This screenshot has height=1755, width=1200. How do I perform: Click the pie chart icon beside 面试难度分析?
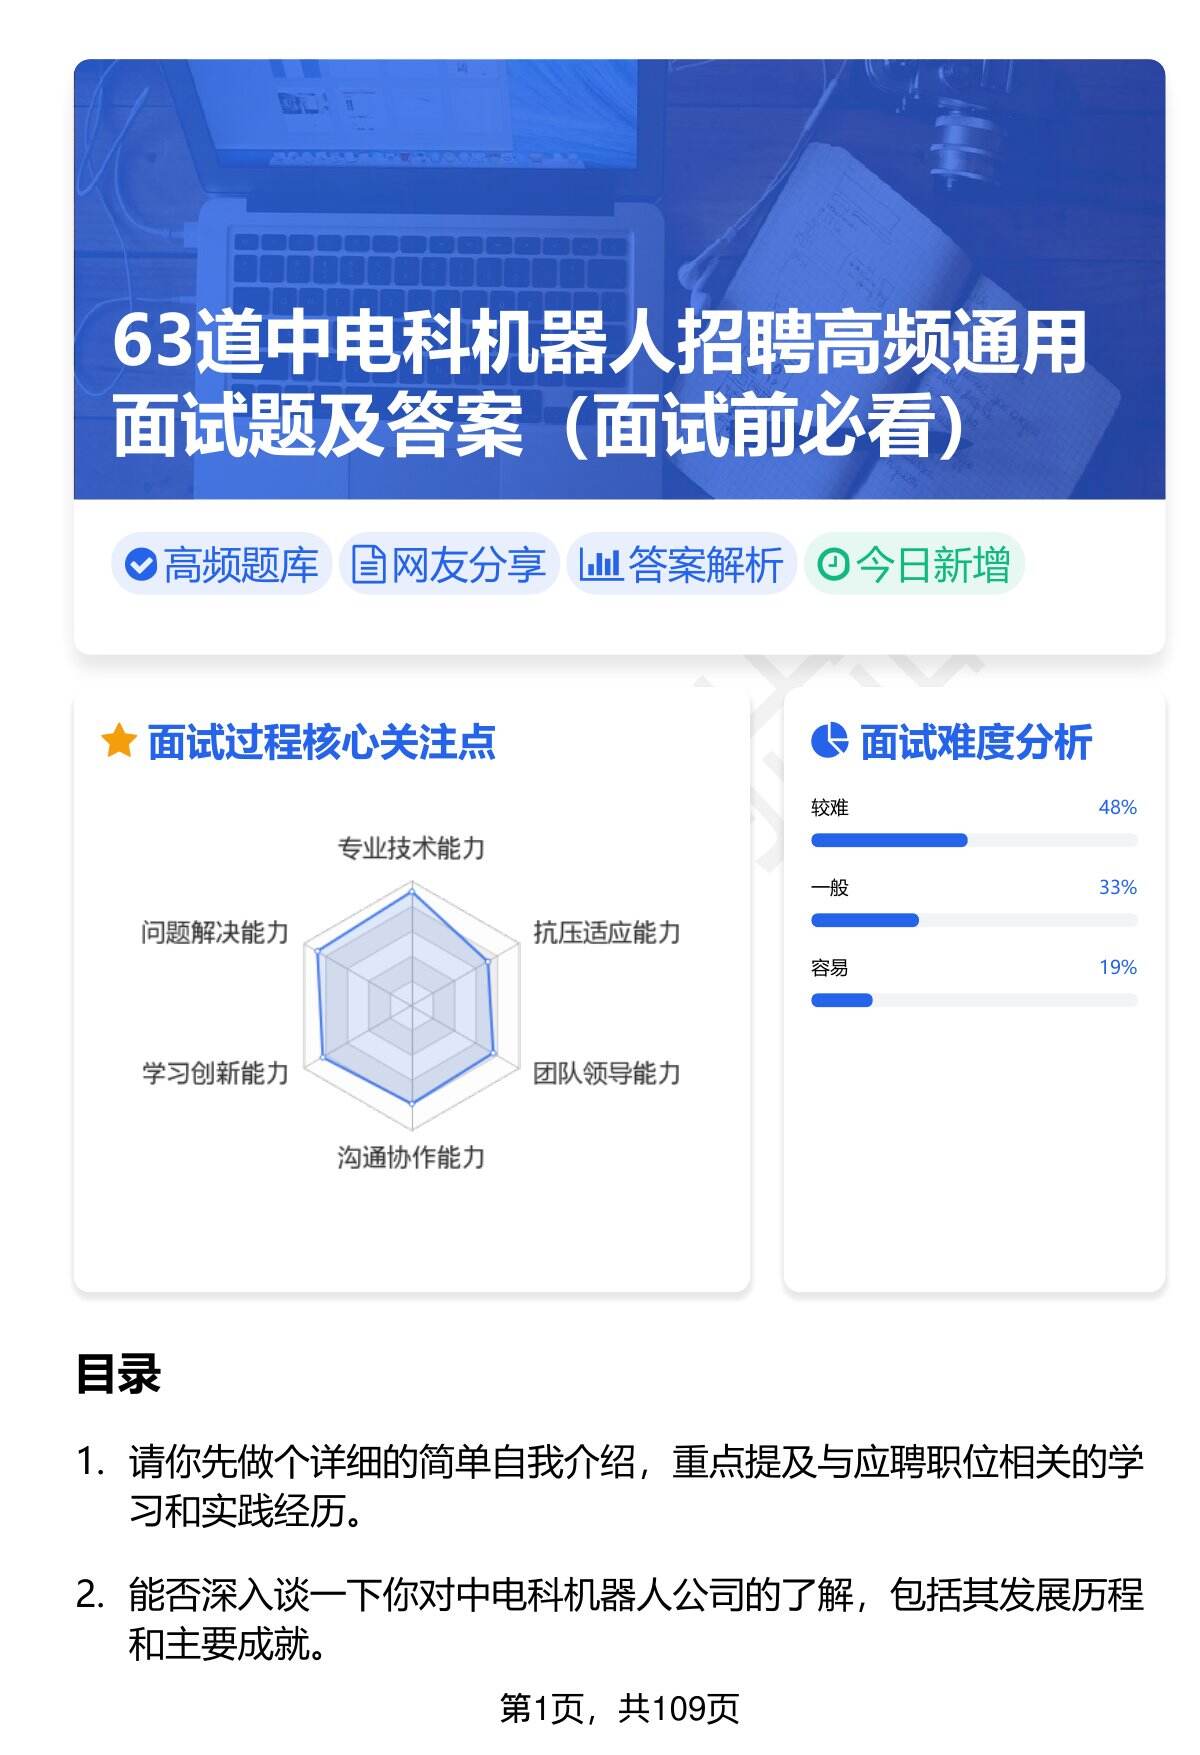click(x=829, y=742)
